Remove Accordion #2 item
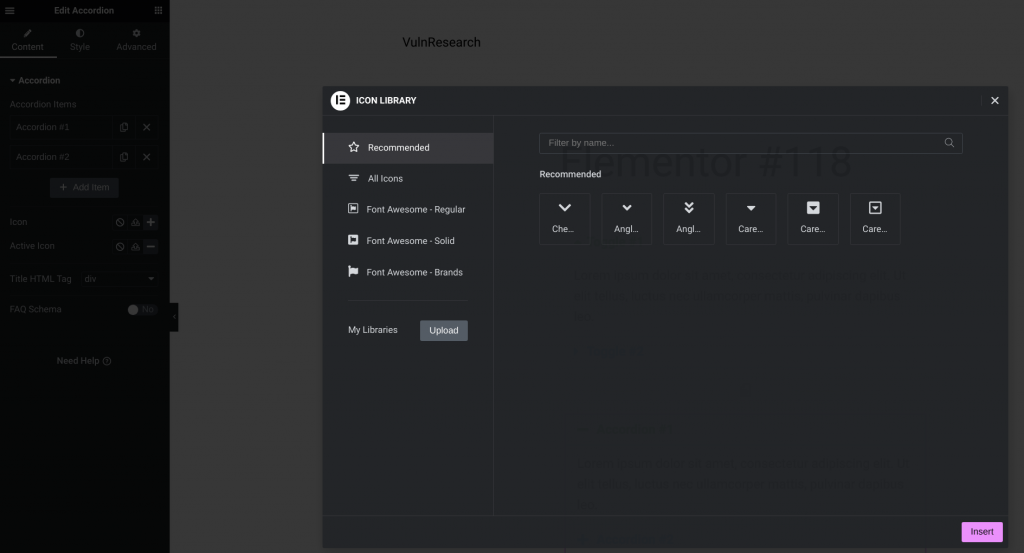This screenshot has height=553, width=1024. click(x=146, y=157)
